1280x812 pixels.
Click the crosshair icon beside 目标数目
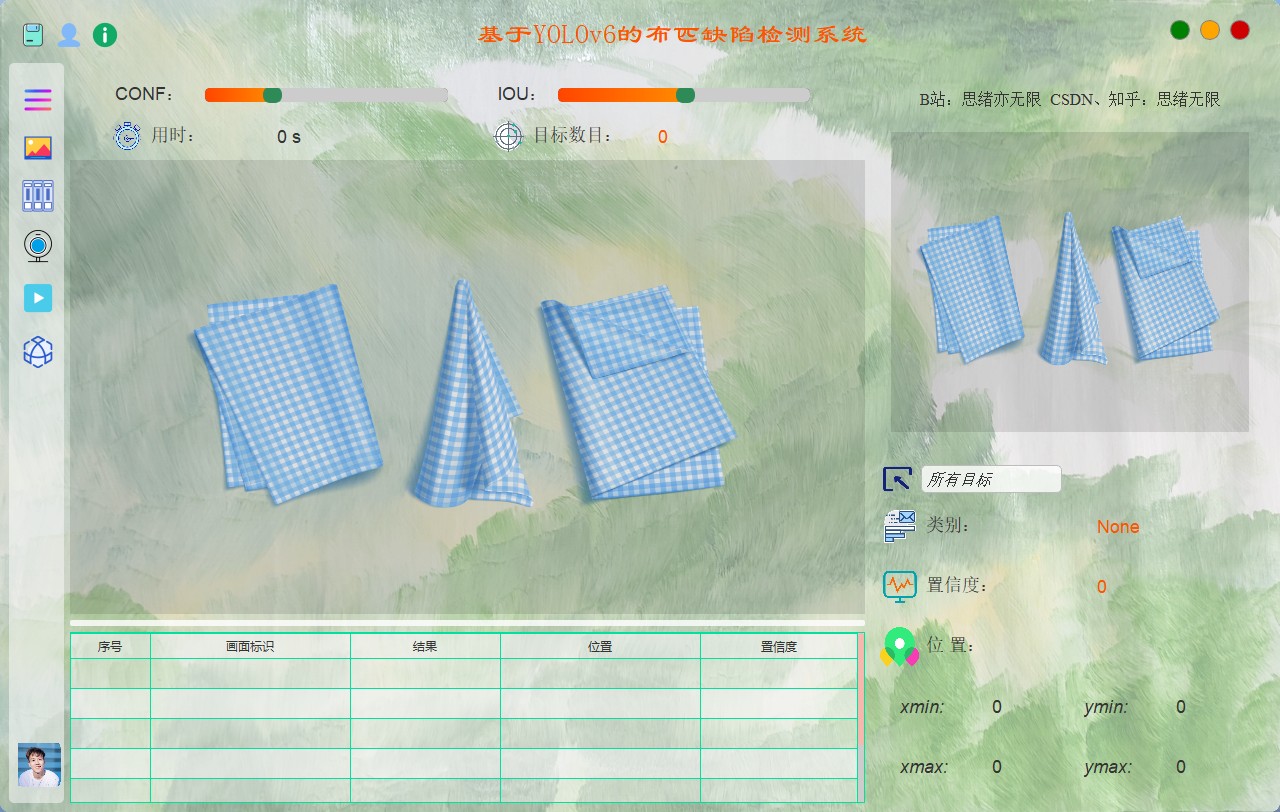pos(509,136)
